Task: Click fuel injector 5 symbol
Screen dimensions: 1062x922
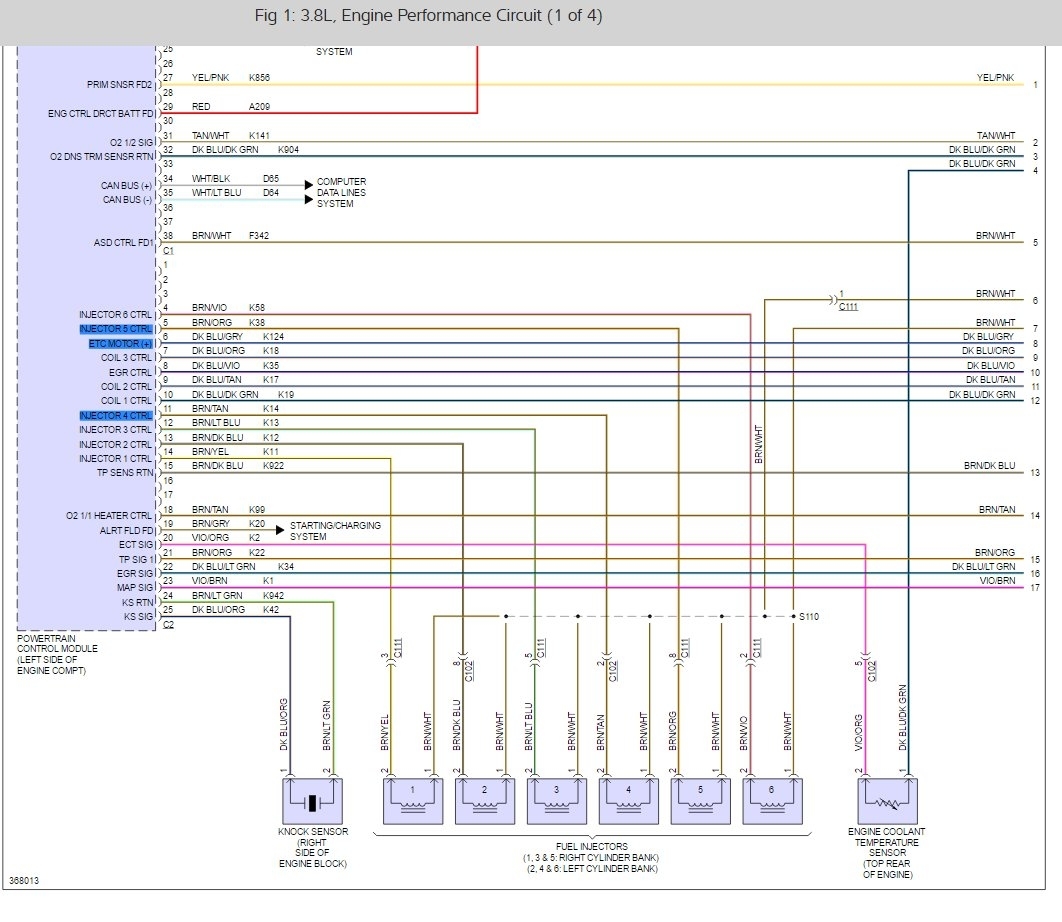Action: click(700, 799)
